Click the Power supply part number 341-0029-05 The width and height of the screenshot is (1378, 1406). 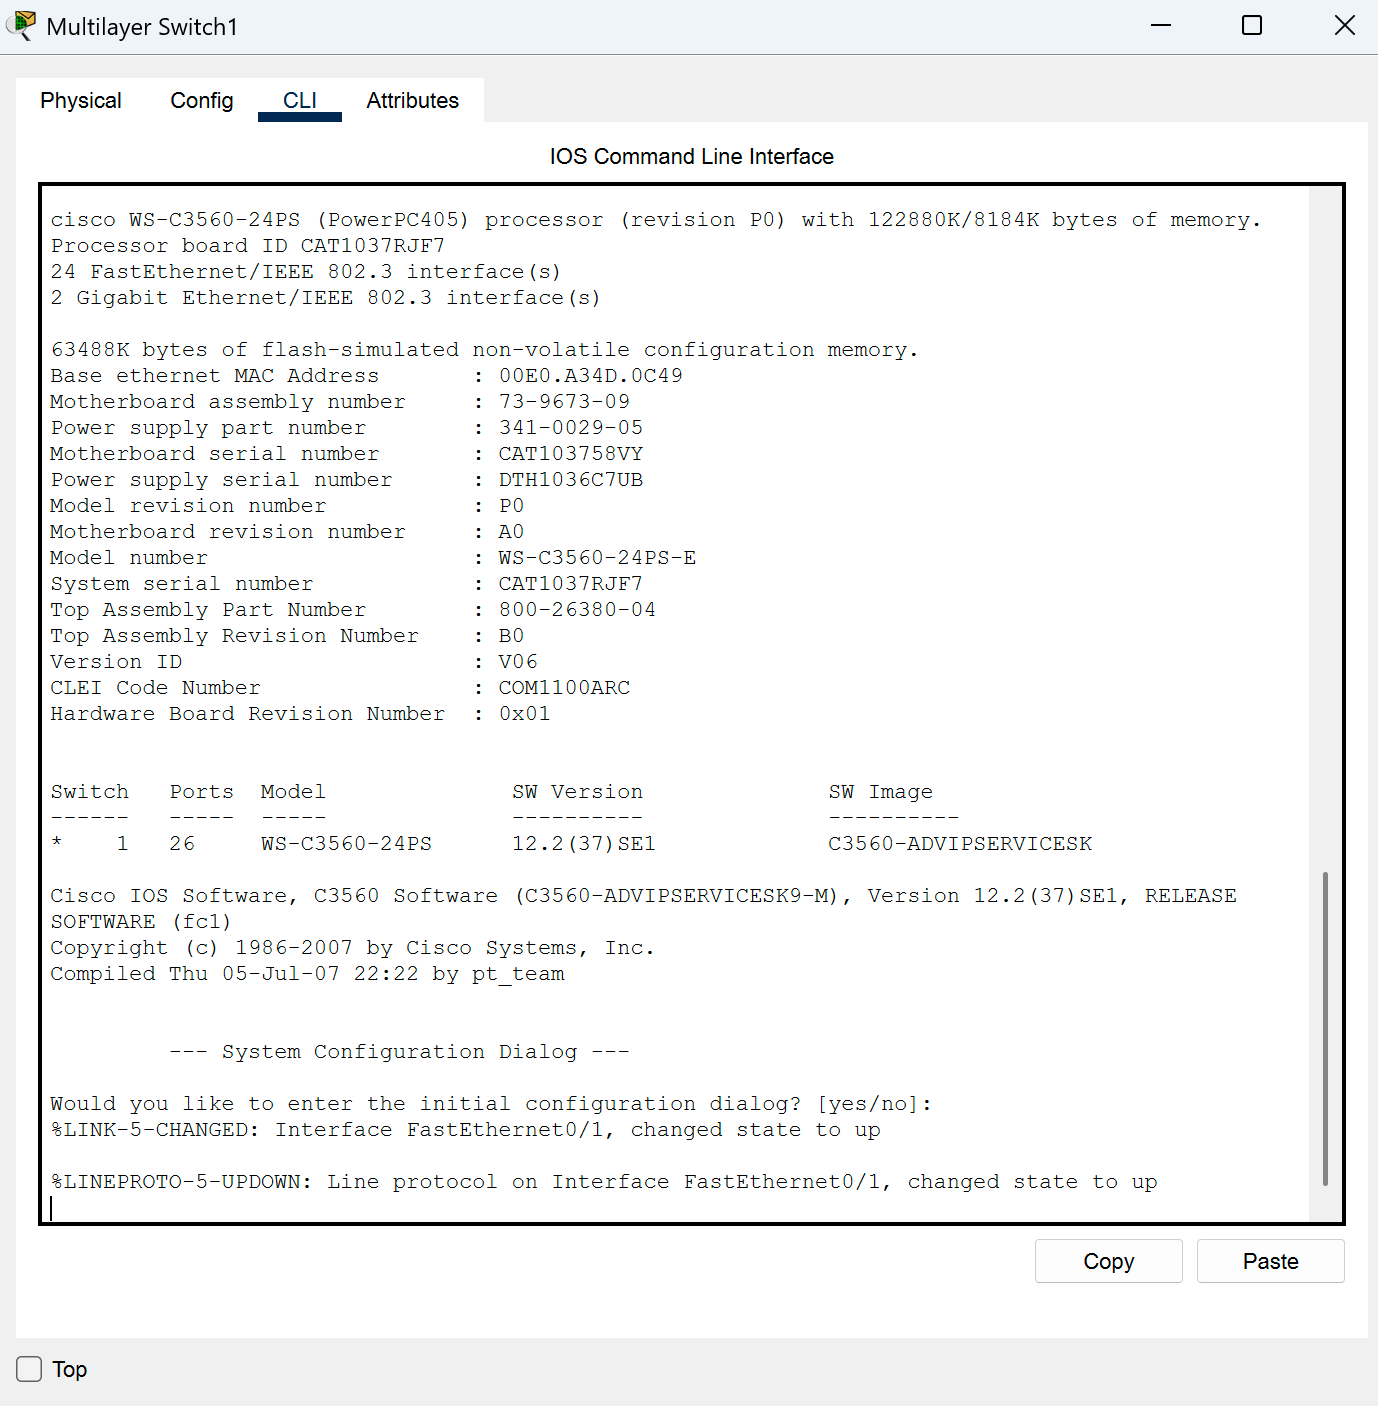571,428
